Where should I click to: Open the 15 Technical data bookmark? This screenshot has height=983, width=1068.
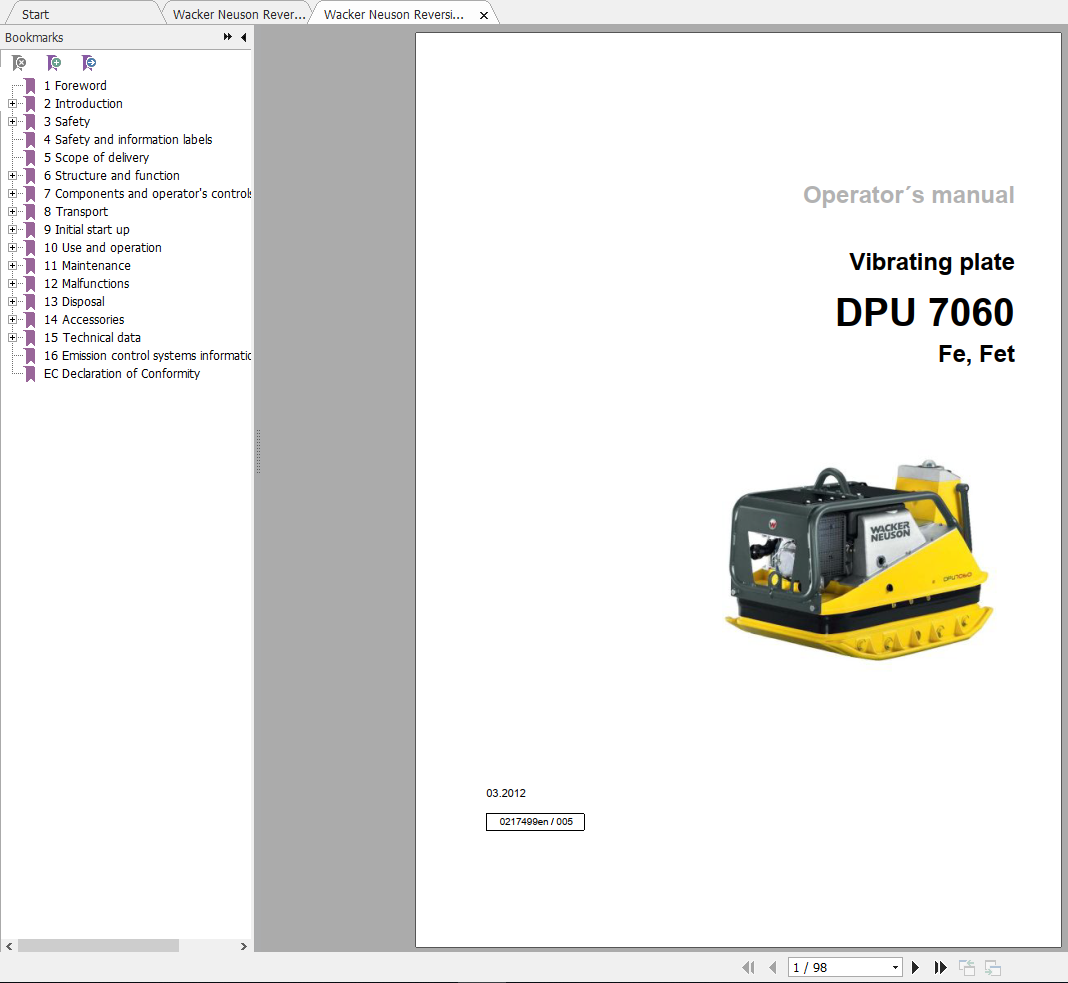92,338
